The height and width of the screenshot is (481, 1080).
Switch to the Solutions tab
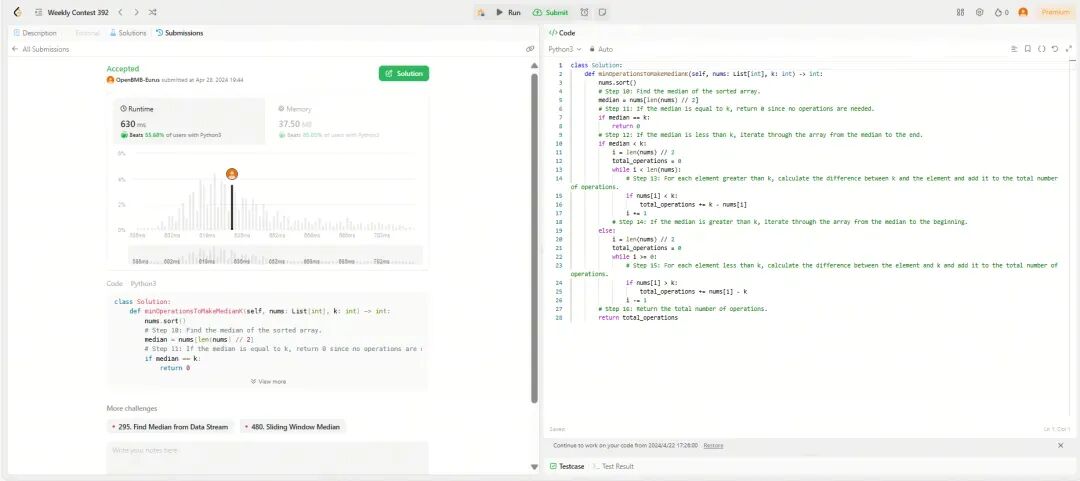[x=128, y=33]
